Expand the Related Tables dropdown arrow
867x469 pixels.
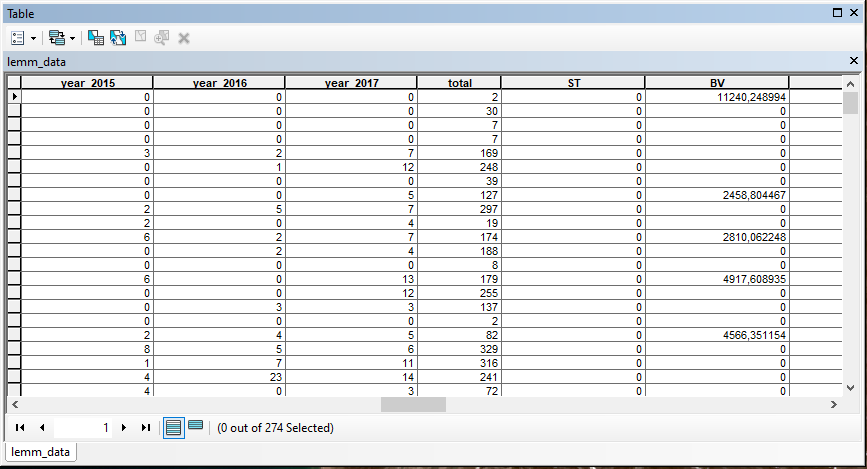pyautogui.click(x=72, y=39)
